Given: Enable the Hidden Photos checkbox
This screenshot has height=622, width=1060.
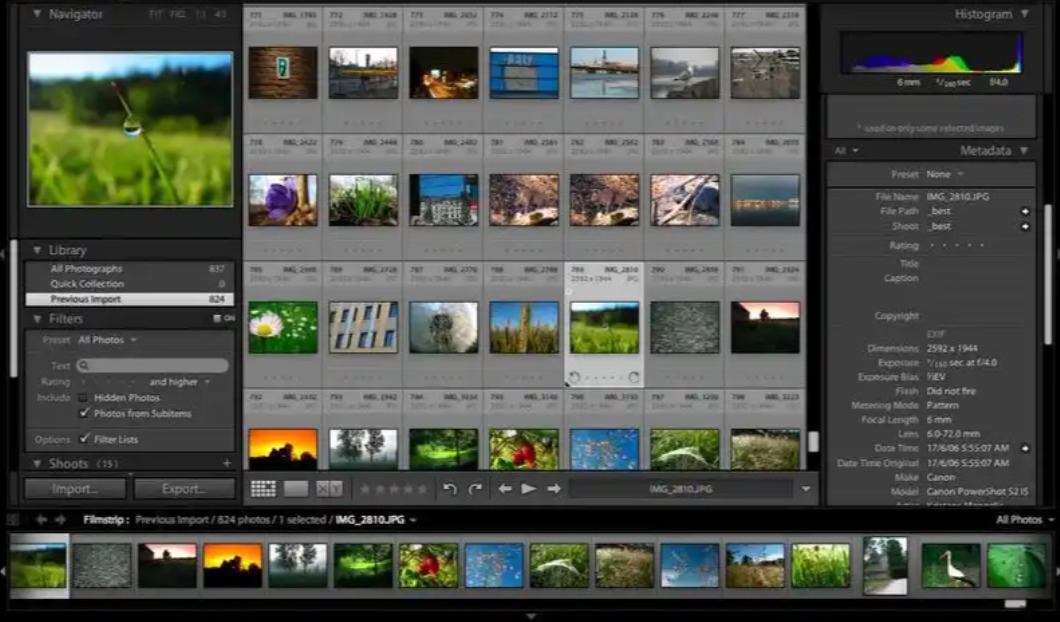Looking at the screenshot, I should tap(84, 398).
